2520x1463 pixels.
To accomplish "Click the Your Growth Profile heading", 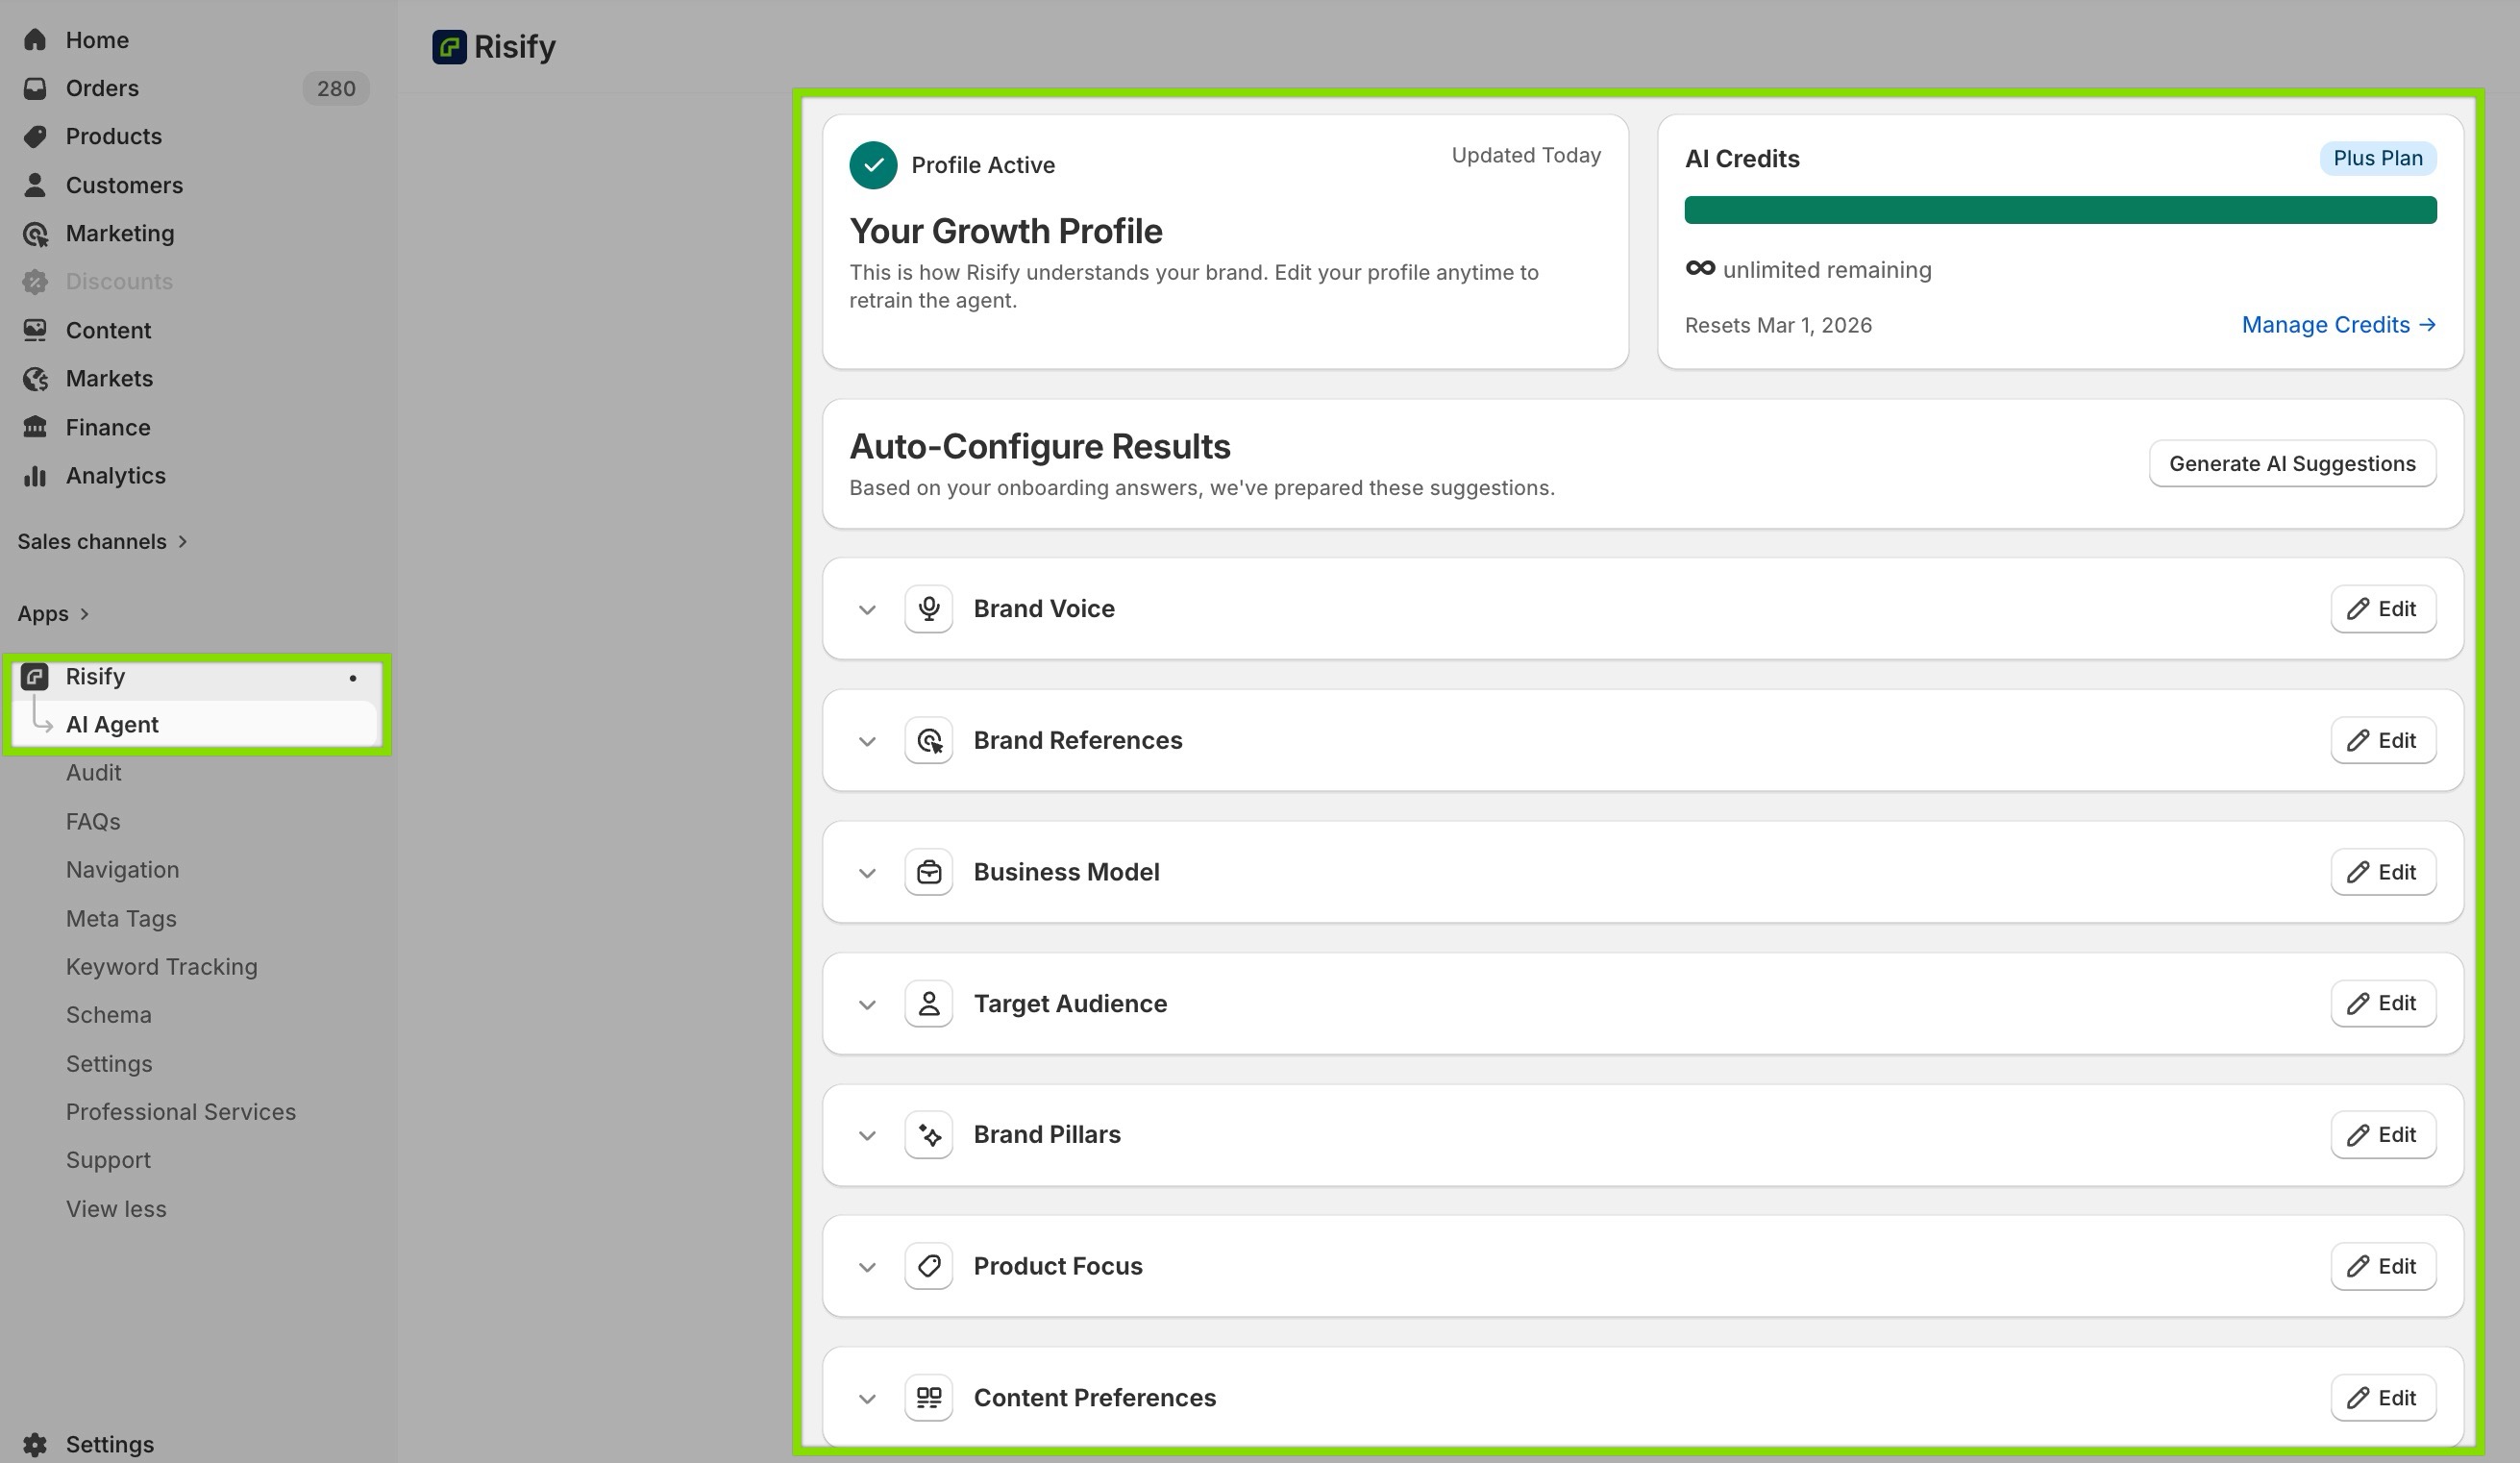I will [x=1005, y=231].
